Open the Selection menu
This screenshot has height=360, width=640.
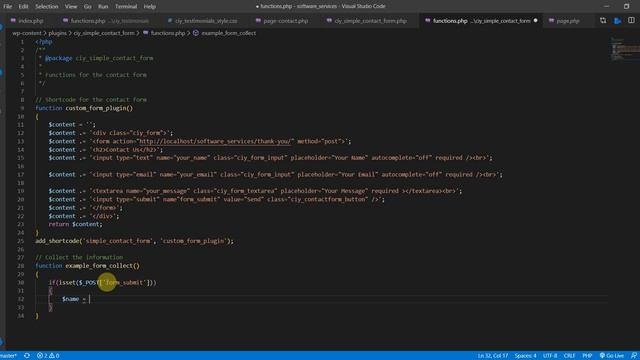(47, 7)
